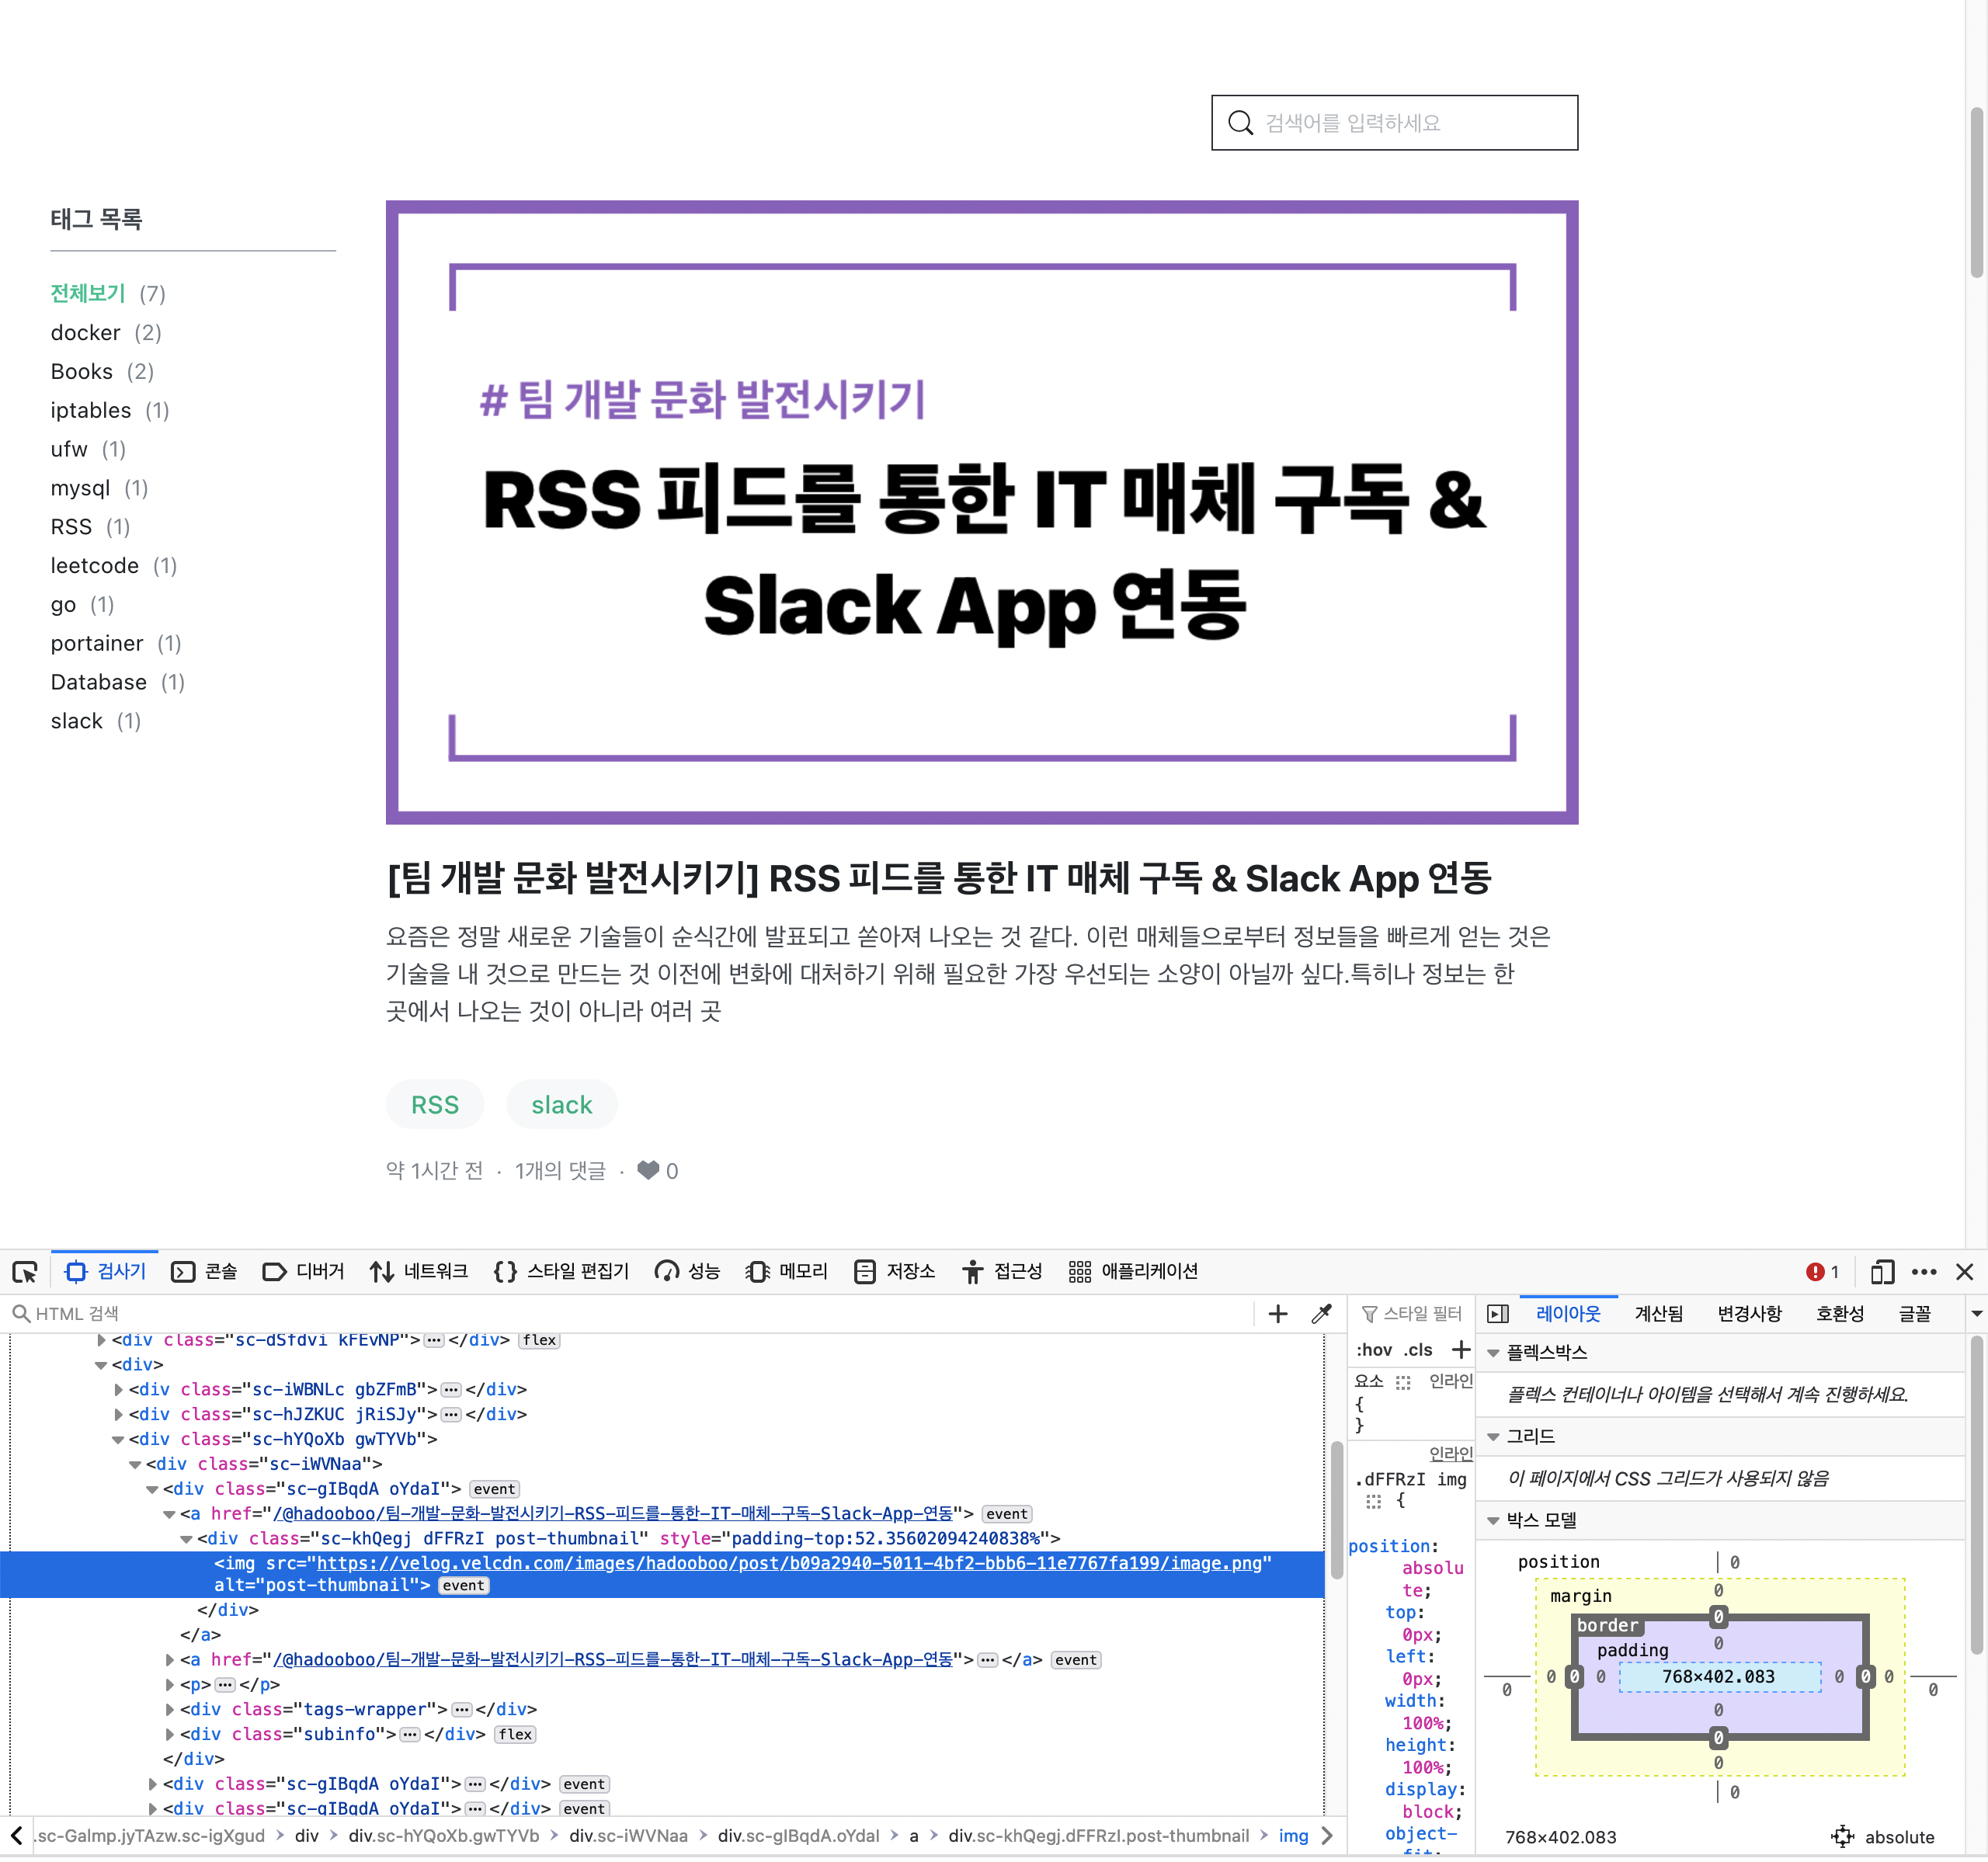This screenshot has width=1988, height=1862.
Task: Click the position absolute crosshair icon
Action: pos(1842,1836)
